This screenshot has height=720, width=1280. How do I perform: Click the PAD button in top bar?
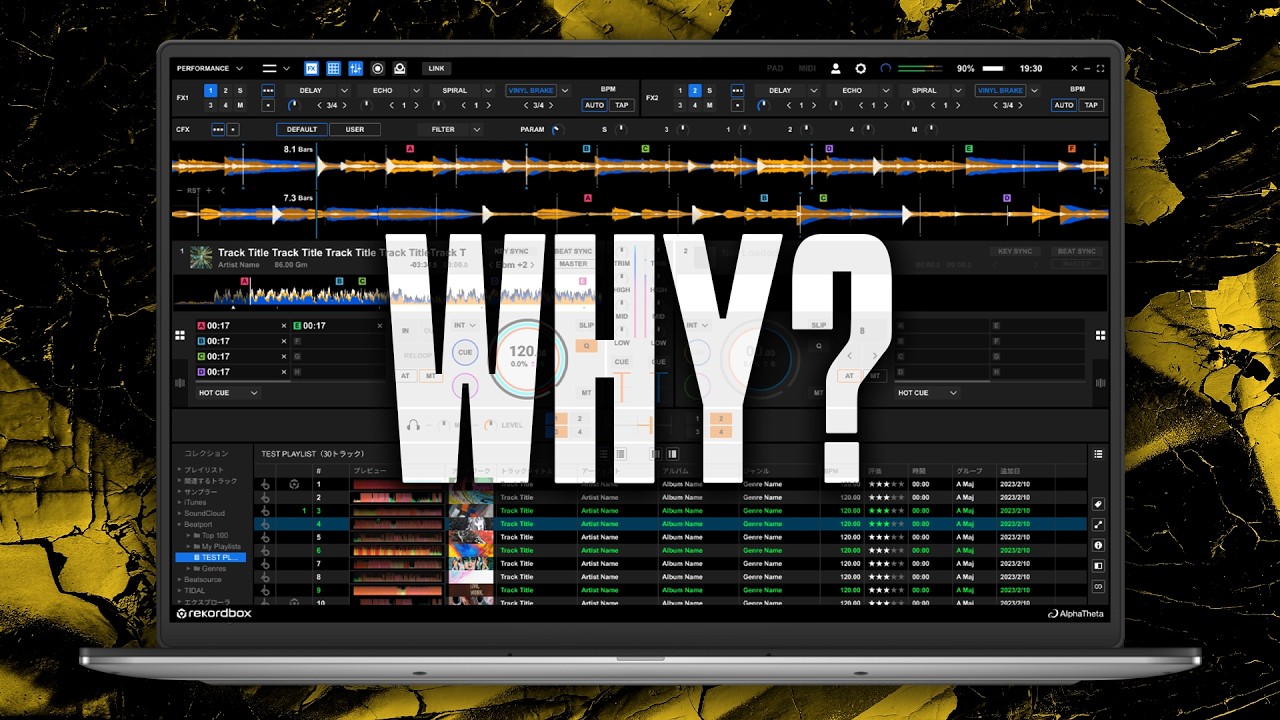click(x=774, y=69)
